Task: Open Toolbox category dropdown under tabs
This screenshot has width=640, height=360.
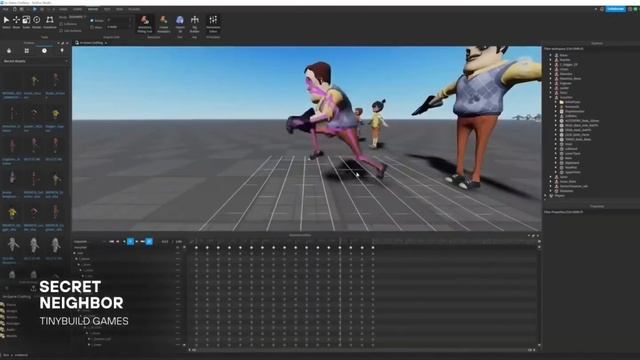Action: pos(36,61)
